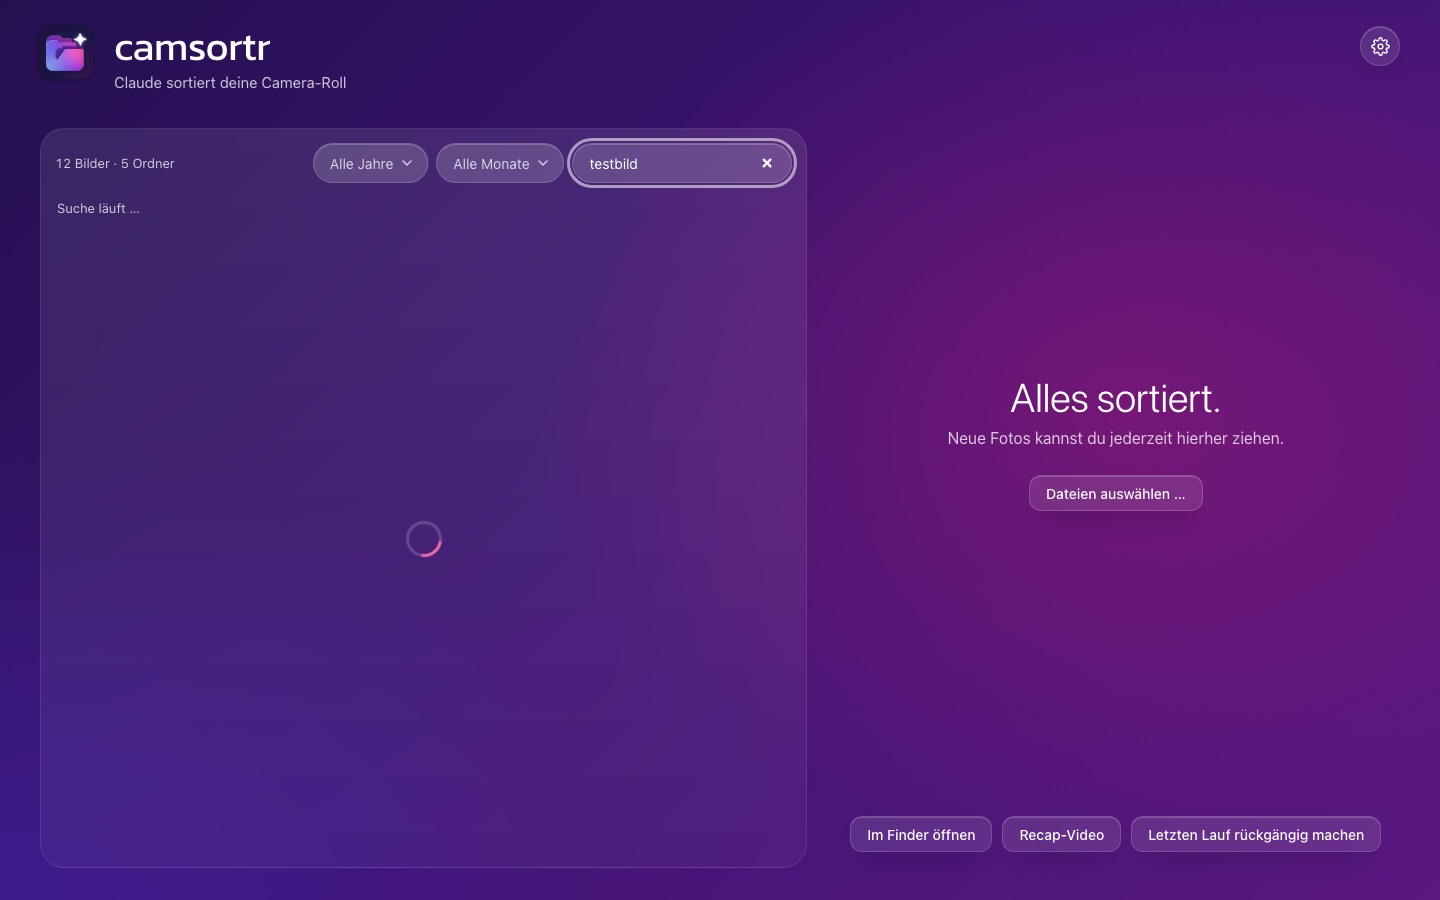Click the 'Suche läuft ...' status text
1440x900 pixels.
98,208
